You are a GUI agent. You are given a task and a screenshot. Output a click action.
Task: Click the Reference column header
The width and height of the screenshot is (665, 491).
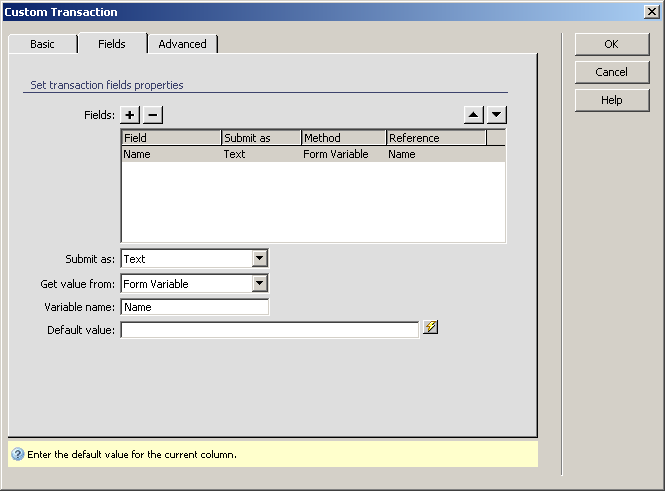(x=435, y=138)
